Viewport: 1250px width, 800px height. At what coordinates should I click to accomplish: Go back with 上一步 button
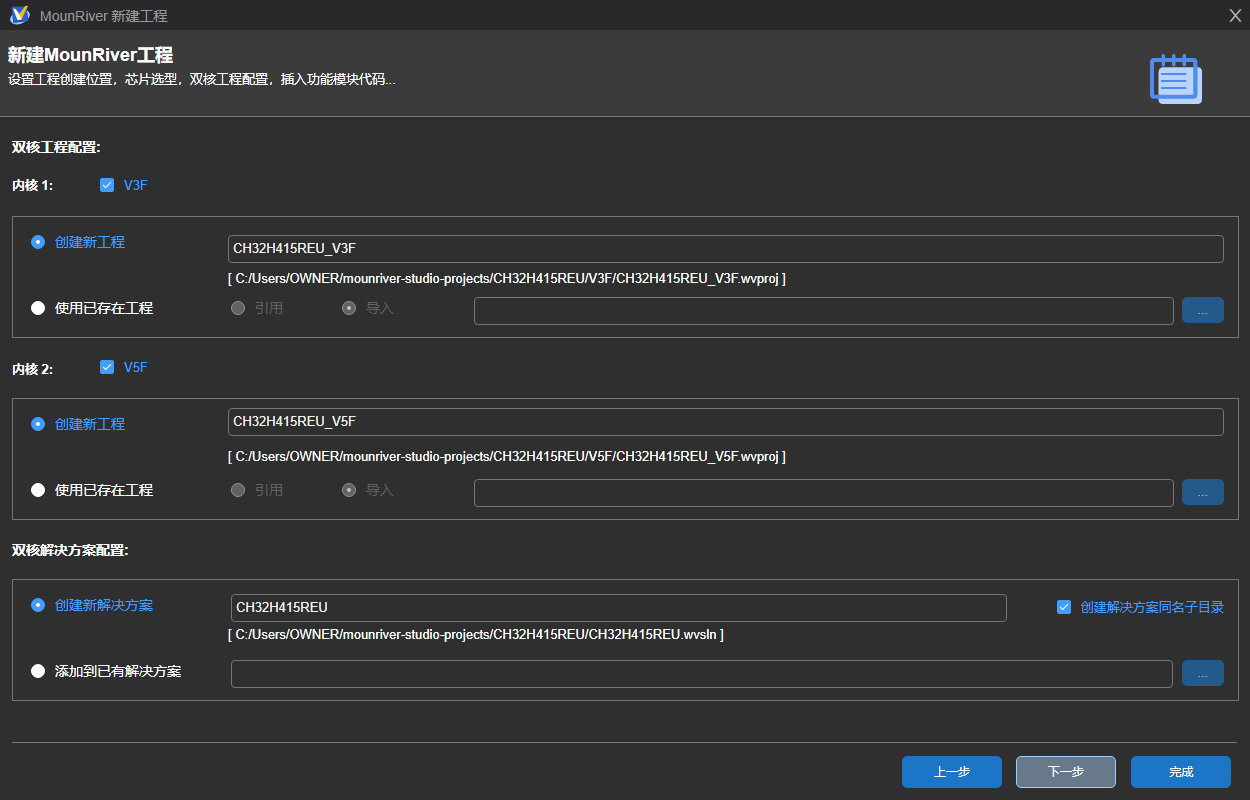click(952, 772)
